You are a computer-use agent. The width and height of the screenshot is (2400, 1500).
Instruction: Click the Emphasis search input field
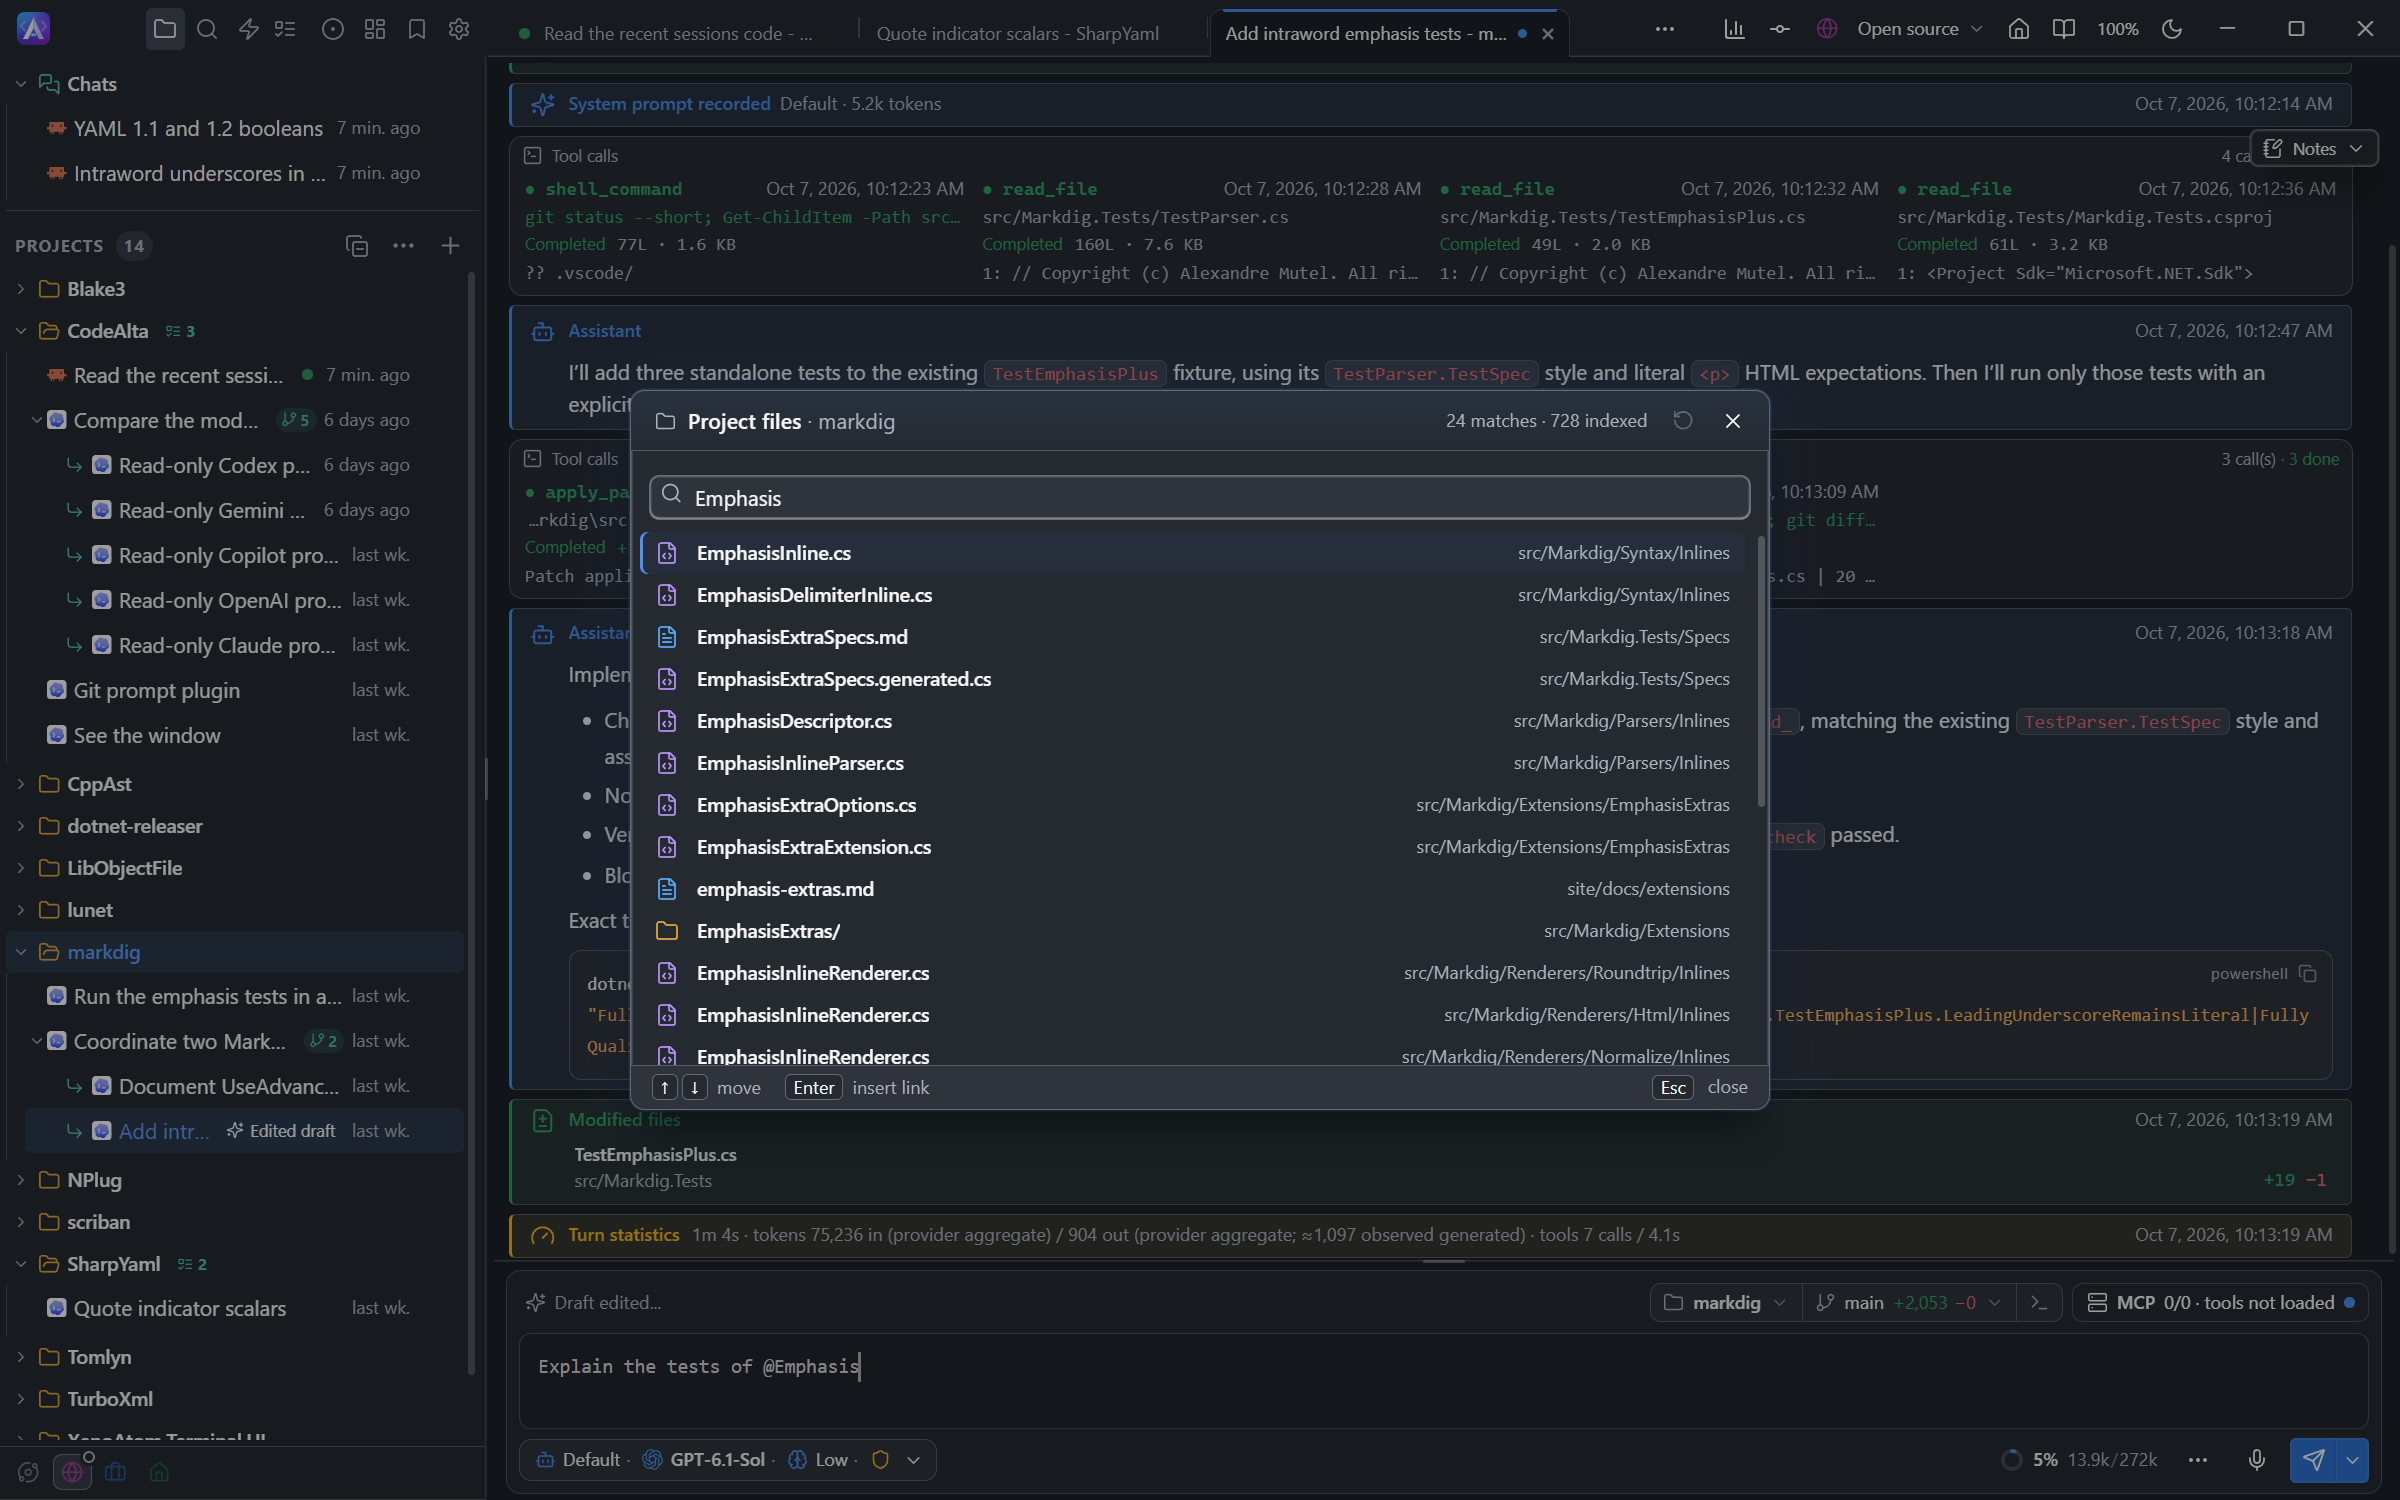1199,498
